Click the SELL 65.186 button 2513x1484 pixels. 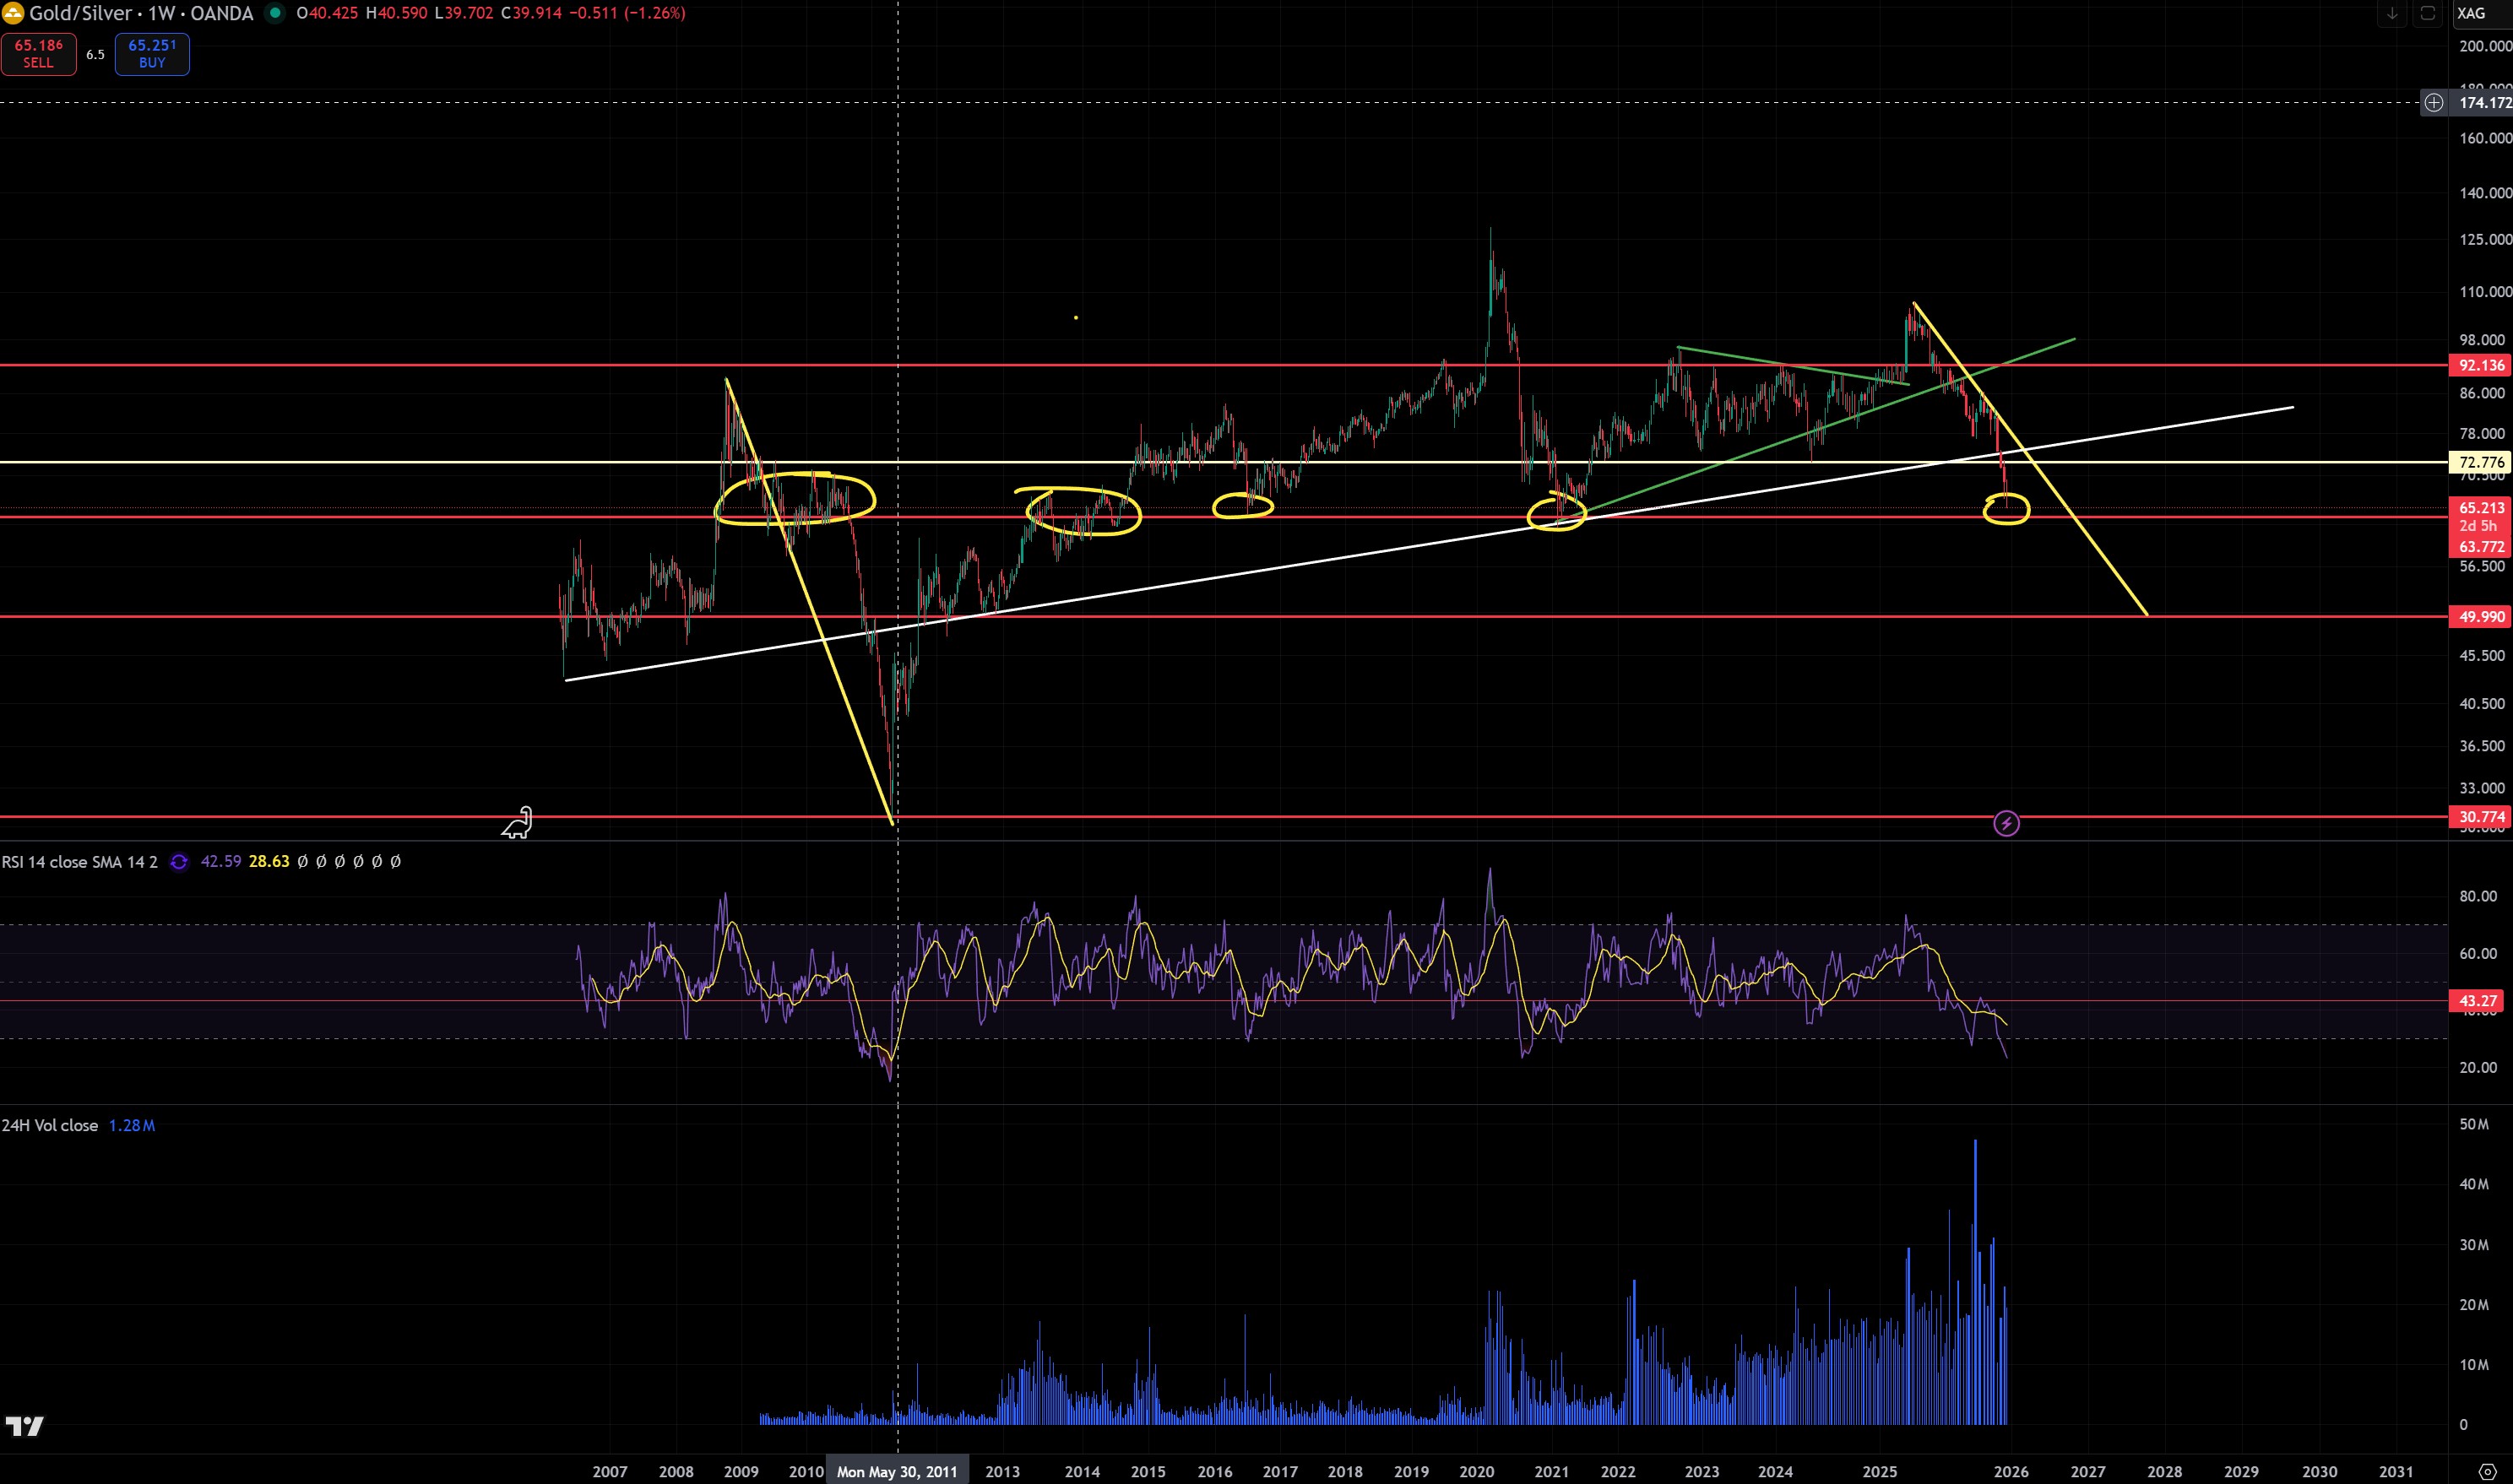coord(38,54)
